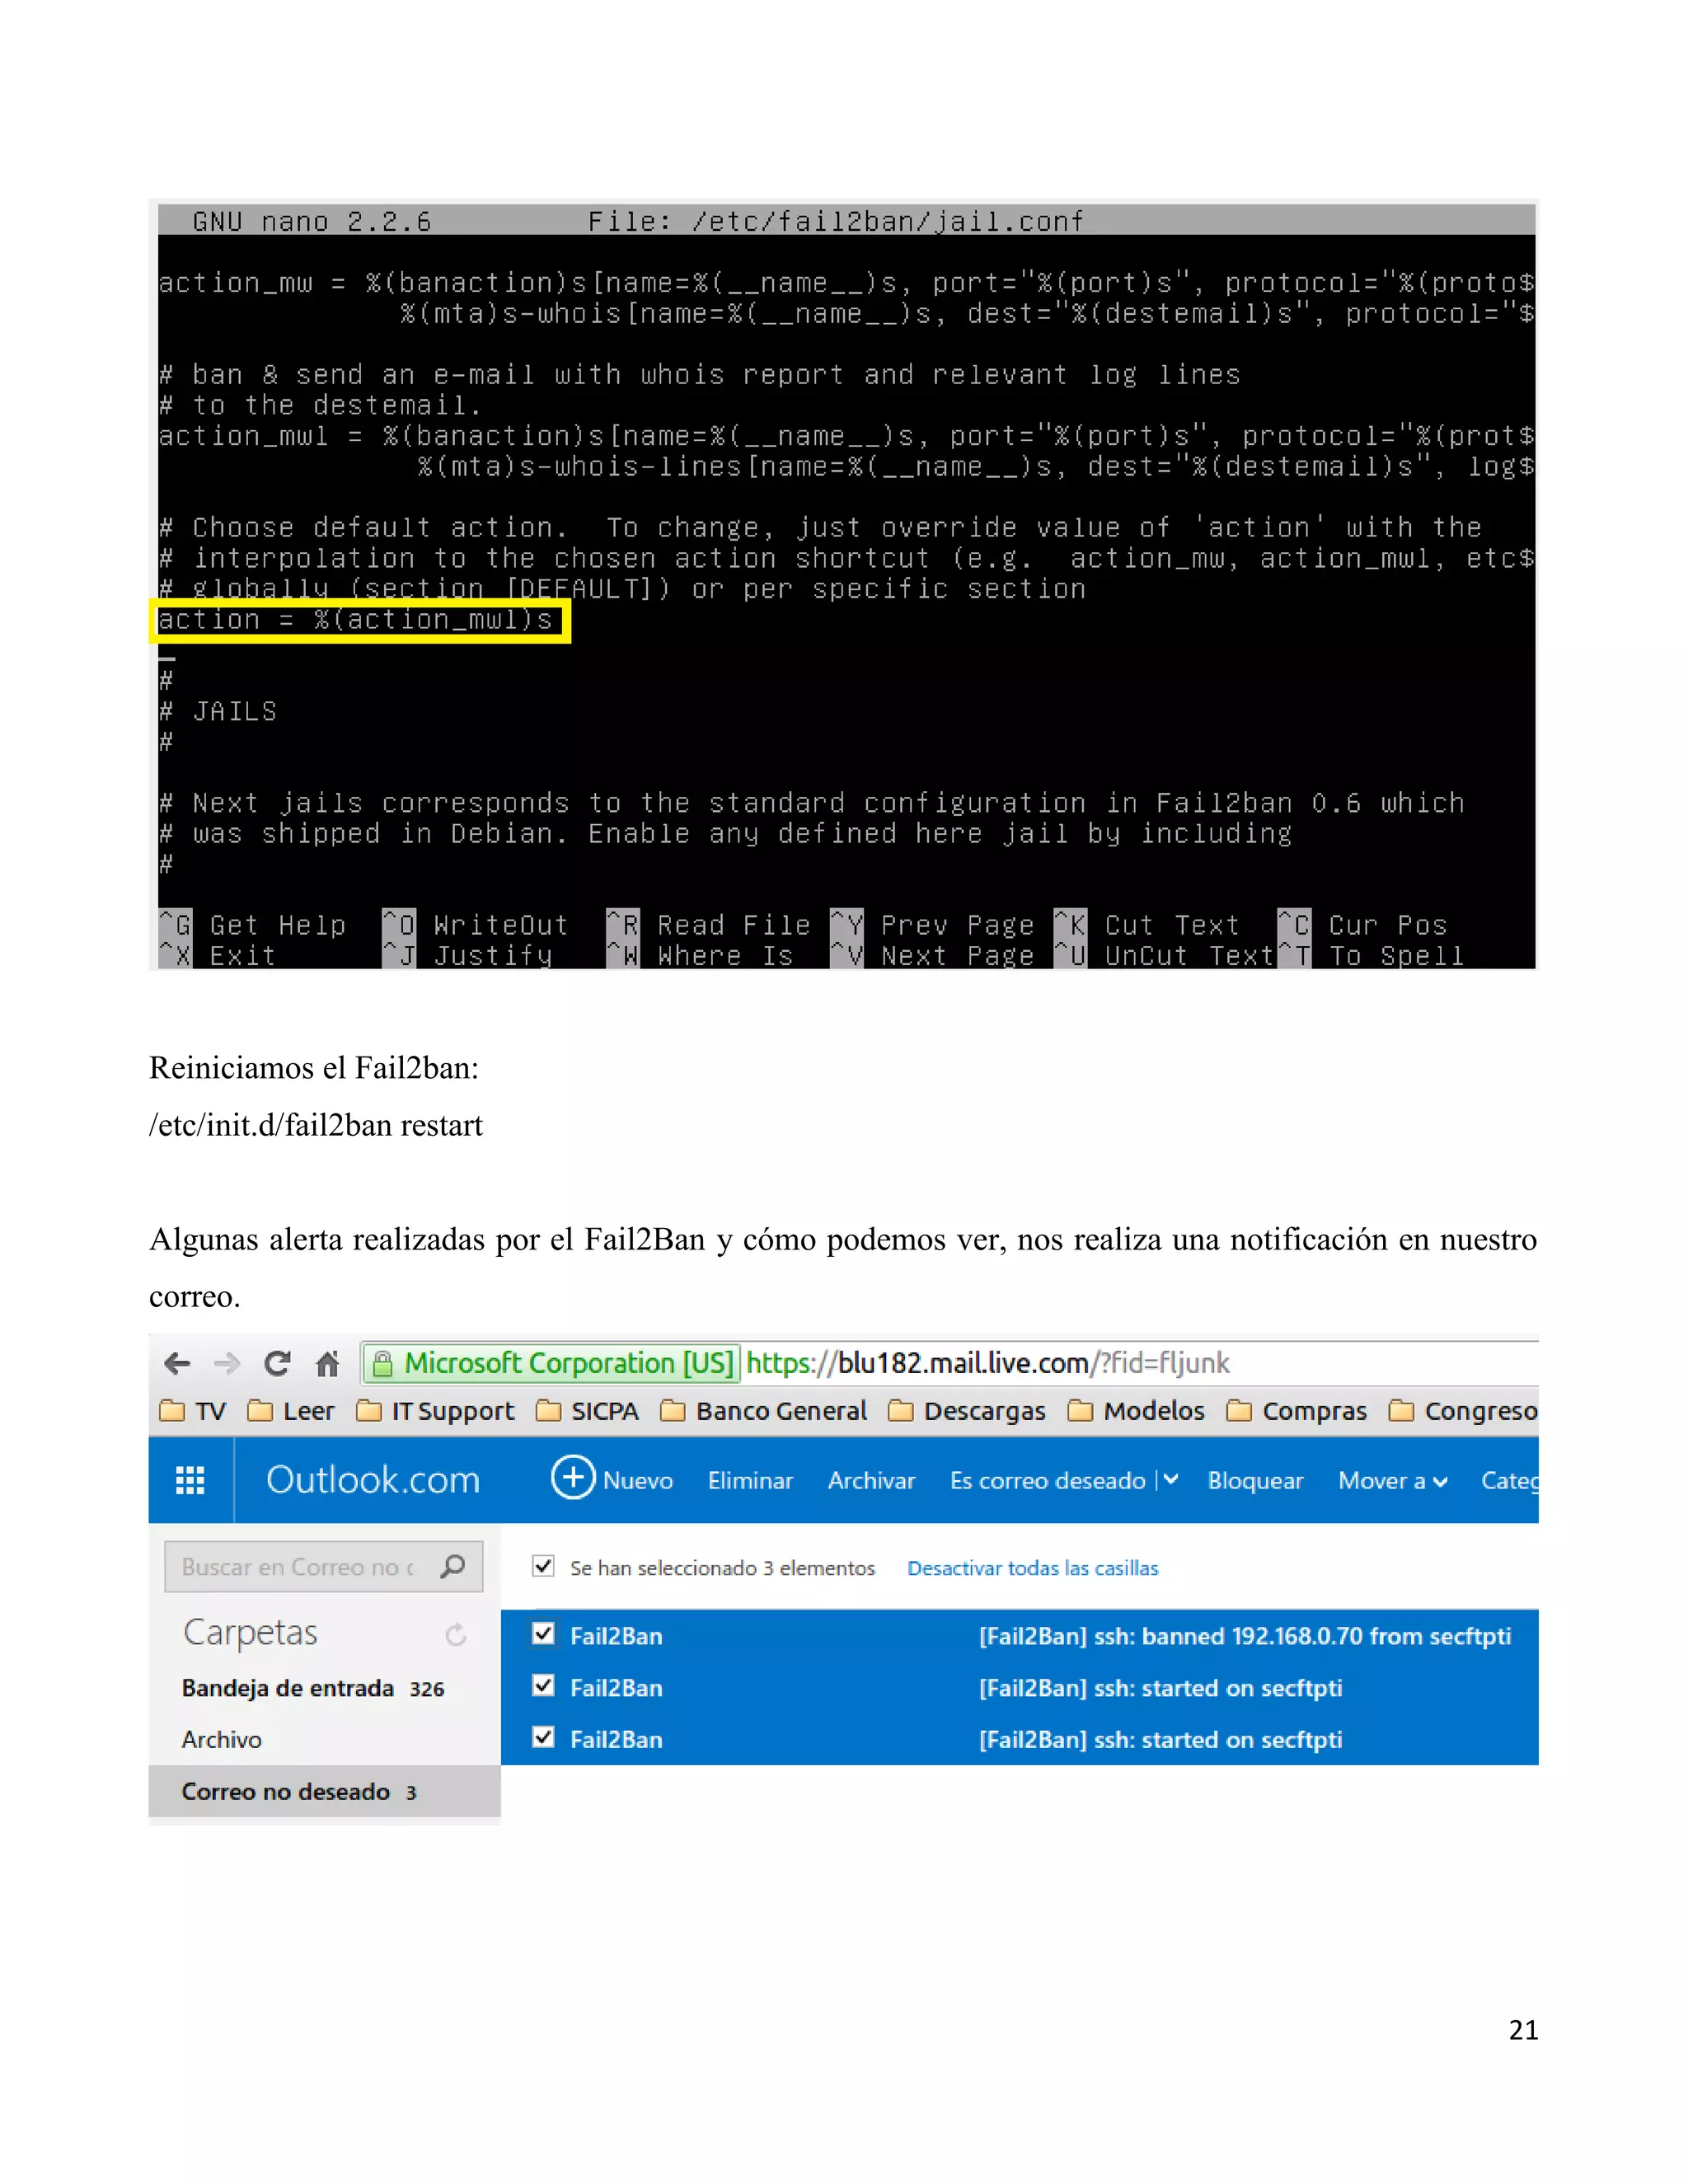This screenshot has height=2184, width=1688.
Task: Click the browser forward arrow
Action: [x=228, y=1363]
